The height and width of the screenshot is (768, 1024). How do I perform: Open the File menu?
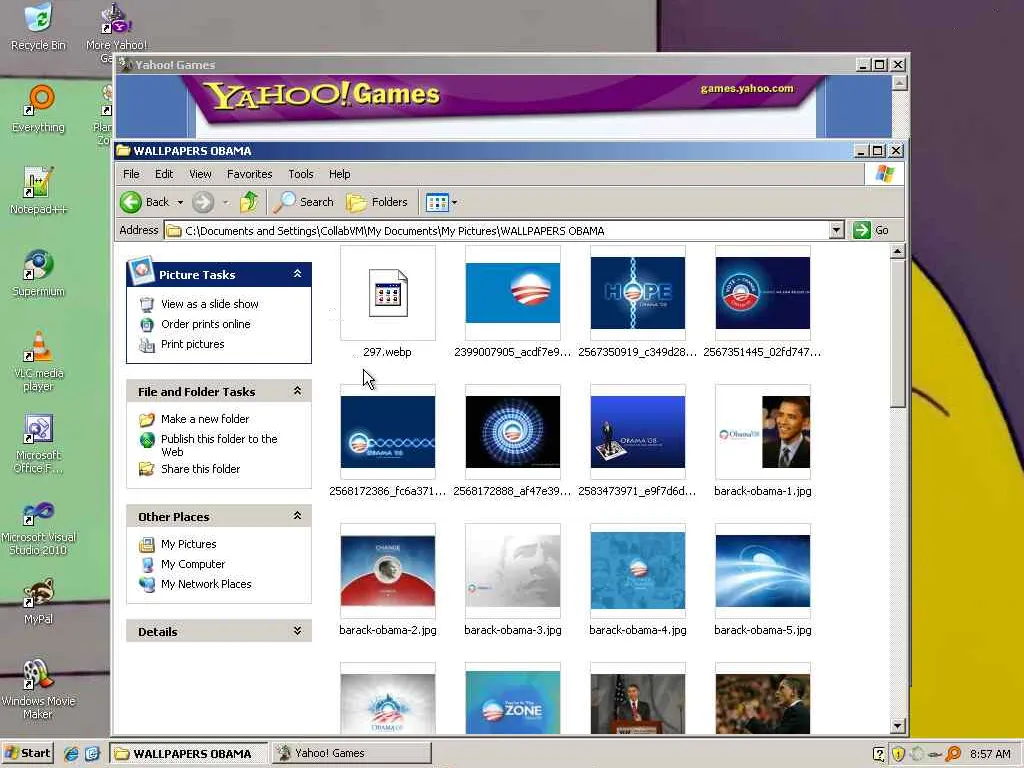click(x=131, y=174)
